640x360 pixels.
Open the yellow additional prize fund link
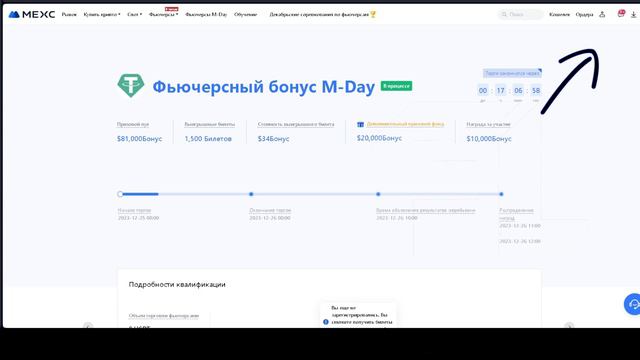(x=405, y=124)
